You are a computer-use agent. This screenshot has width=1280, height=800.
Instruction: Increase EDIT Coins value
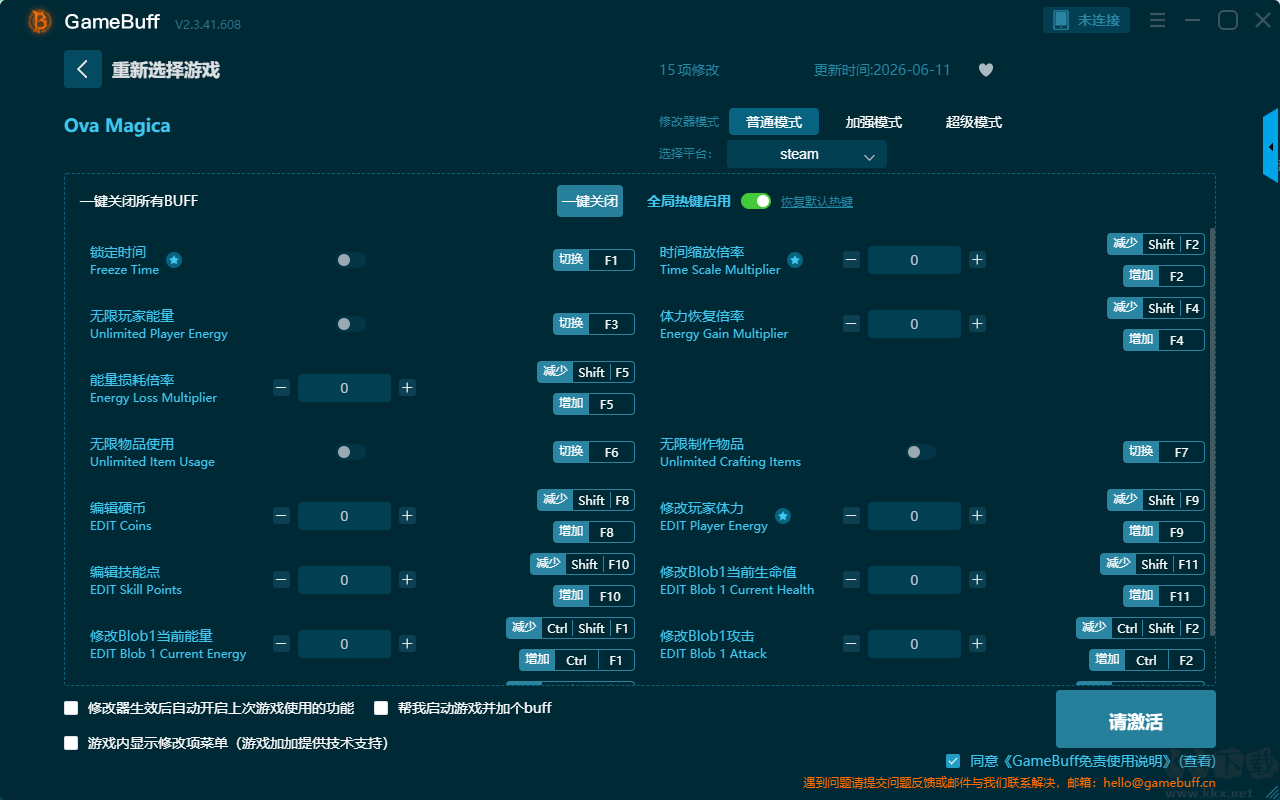pyautogui.click(x=407, y=516)
